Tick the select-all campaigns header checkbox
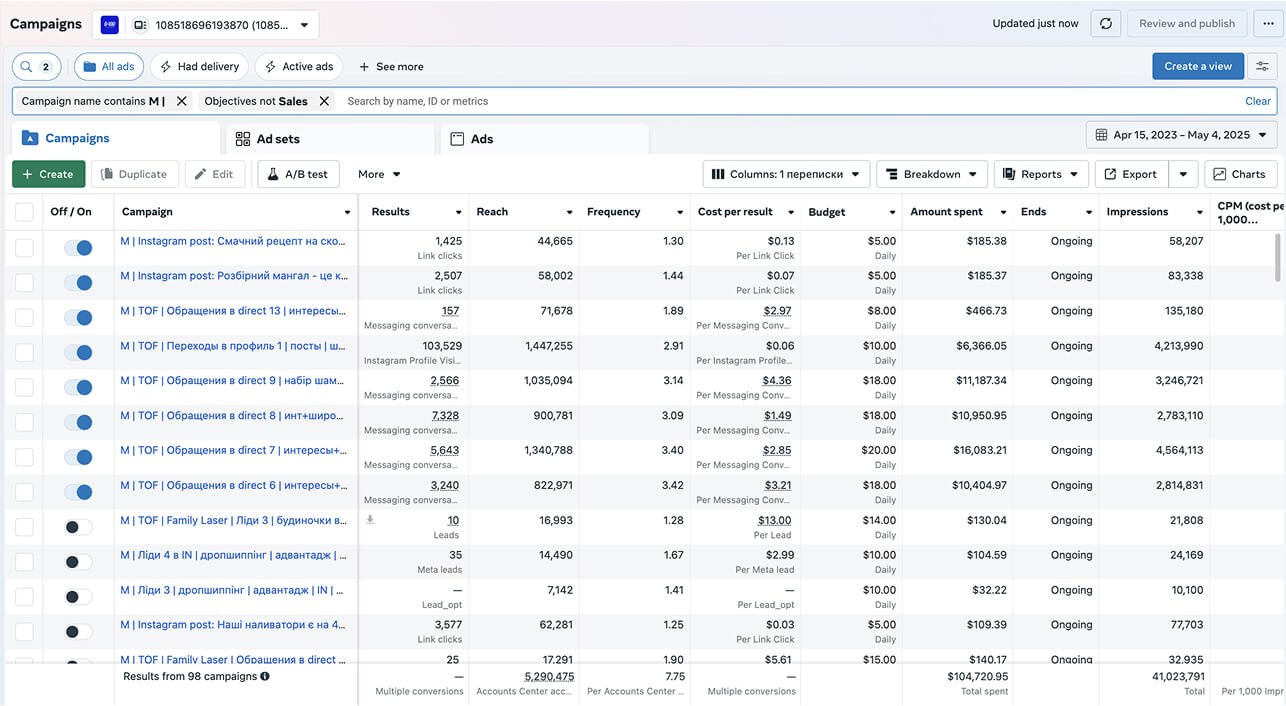Viewport: 1286px width, 706px height. [24, 212]
